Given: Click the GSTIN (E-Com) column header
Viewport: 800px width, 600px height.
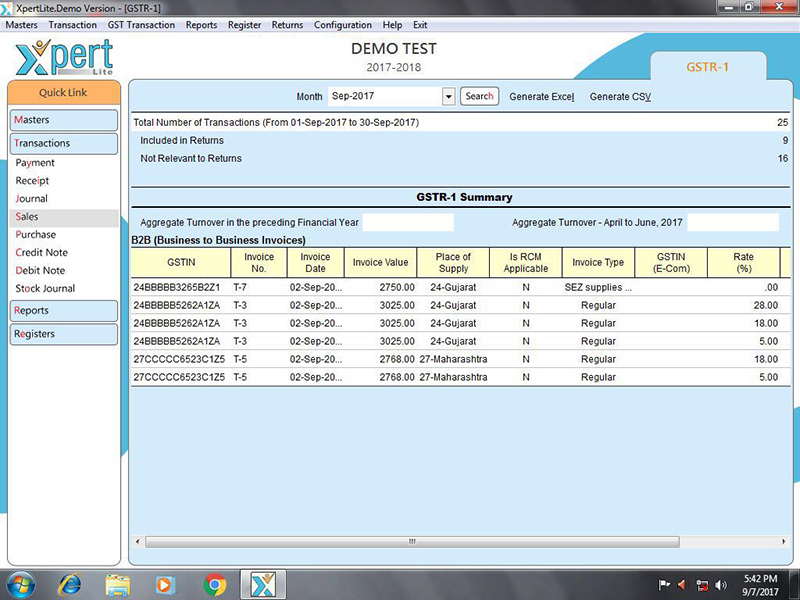Looking at the screenshot, I should pos(671,262).
